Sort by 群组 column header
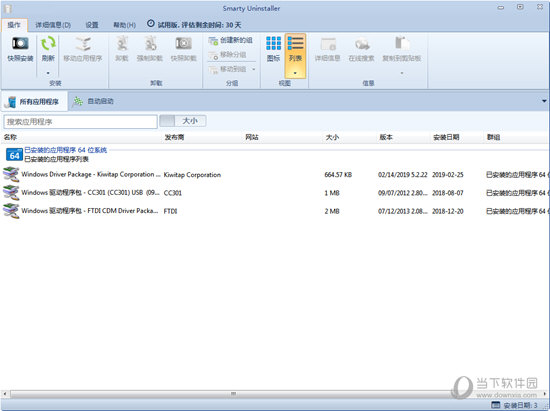 pos(493,137)
